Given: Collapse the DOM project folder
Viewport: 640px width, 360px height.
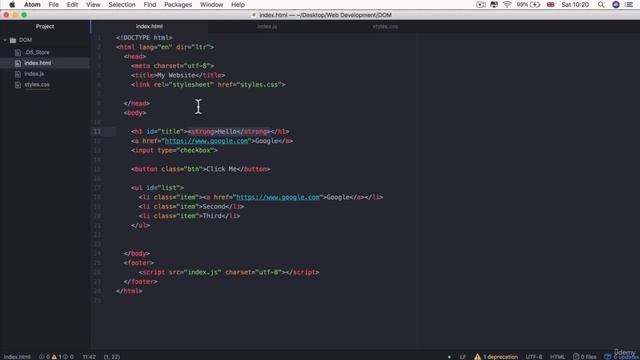Looking at the screenshot, I should coord(5,40).
